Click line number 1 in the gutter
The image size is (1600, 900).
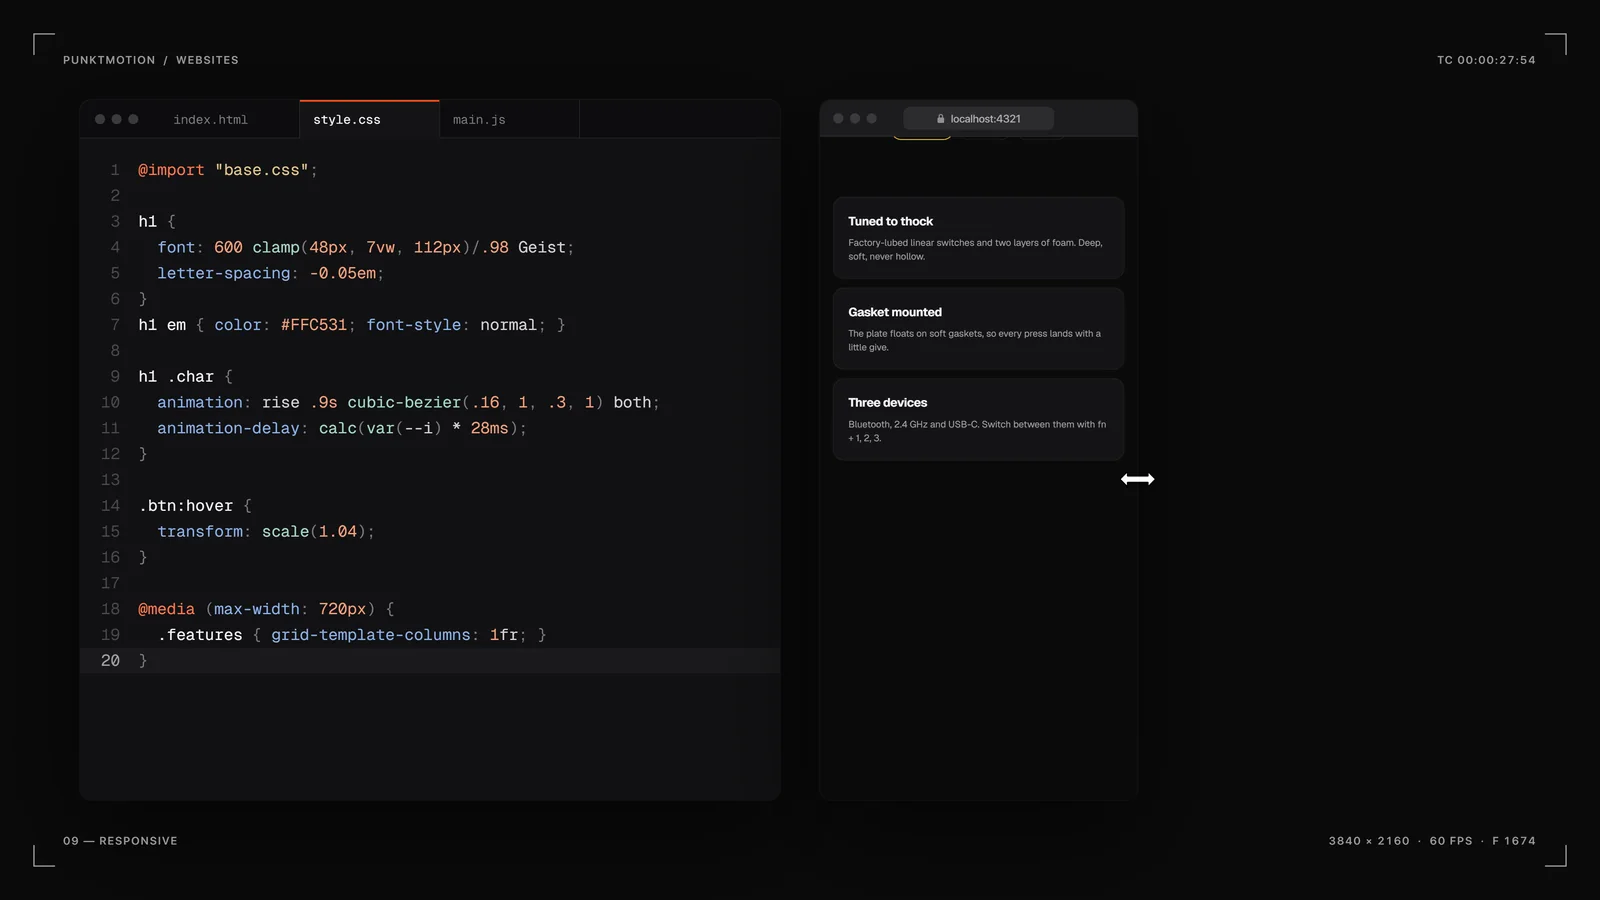pyautogui.click(x=115, y=170)
